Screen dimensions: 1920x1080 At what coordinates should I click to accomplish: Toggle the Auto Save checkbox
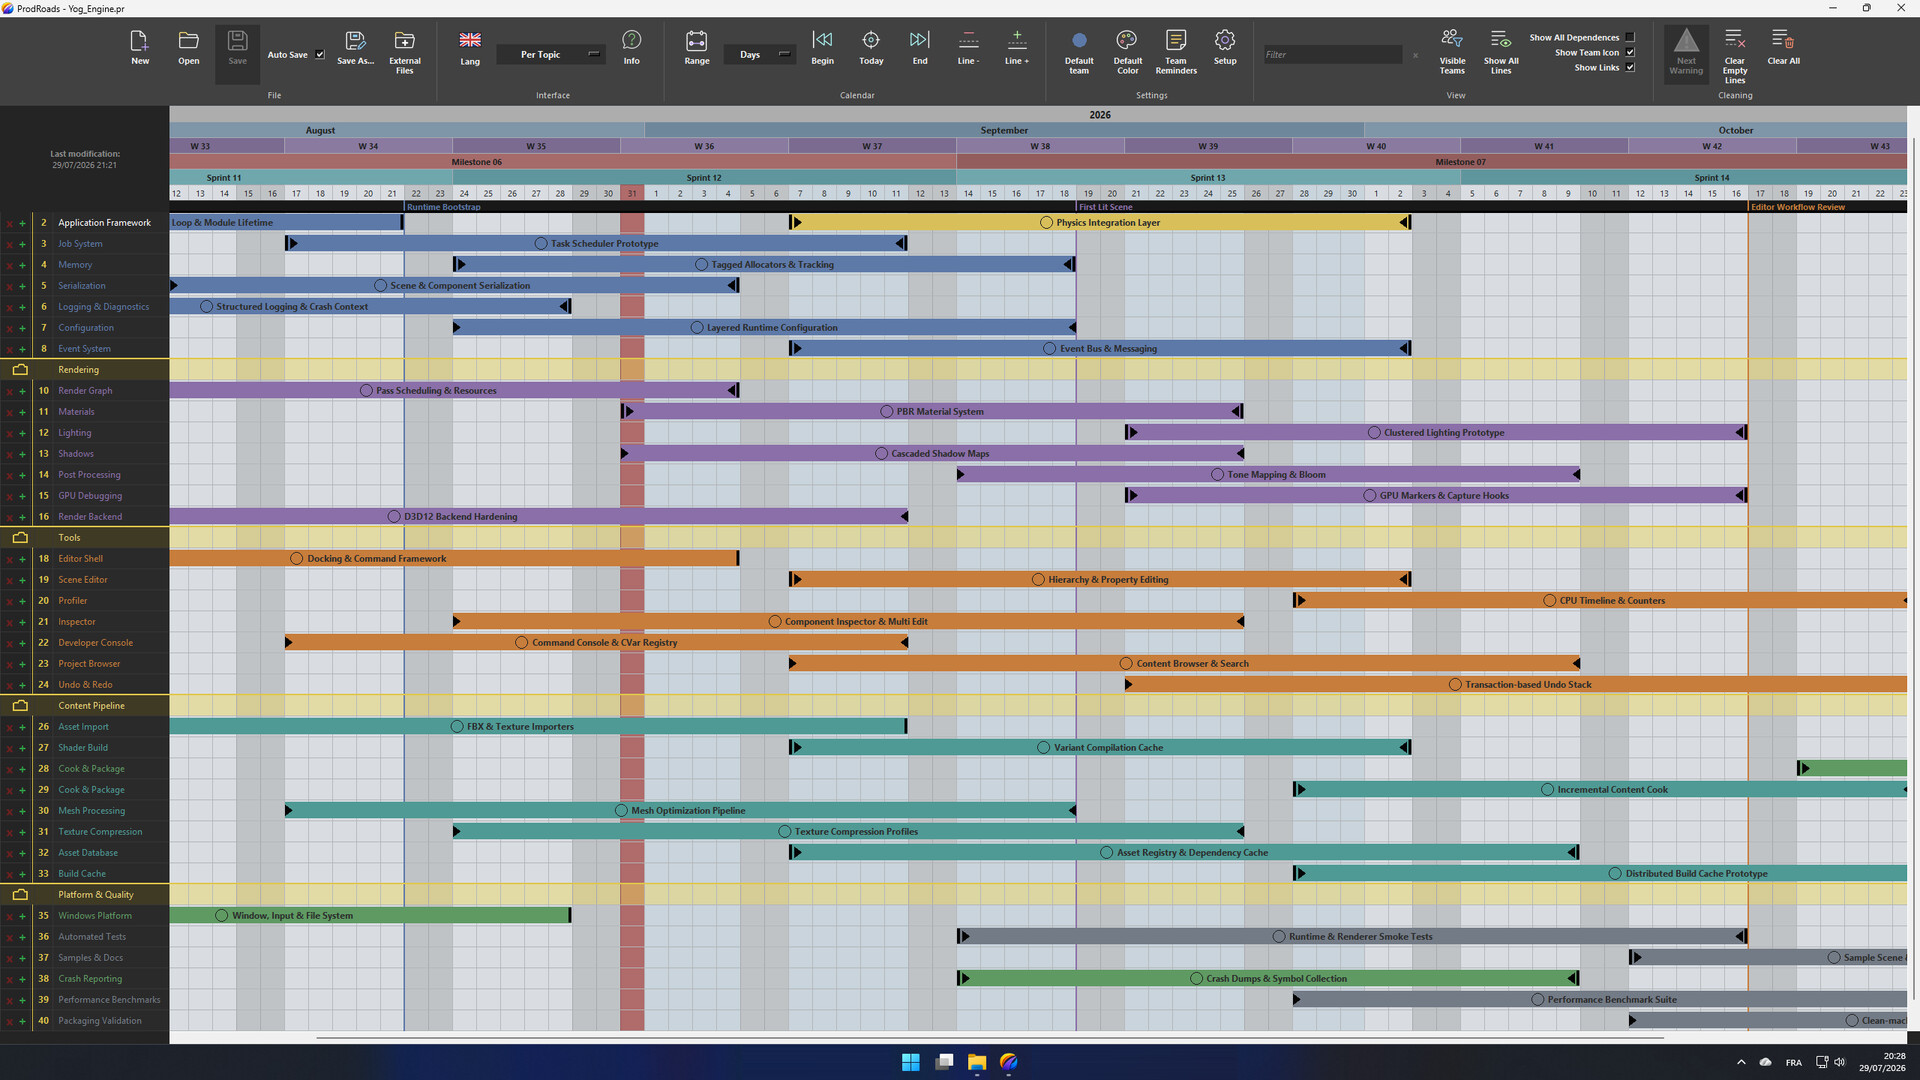pyautogui.click(x=320, y=55)
